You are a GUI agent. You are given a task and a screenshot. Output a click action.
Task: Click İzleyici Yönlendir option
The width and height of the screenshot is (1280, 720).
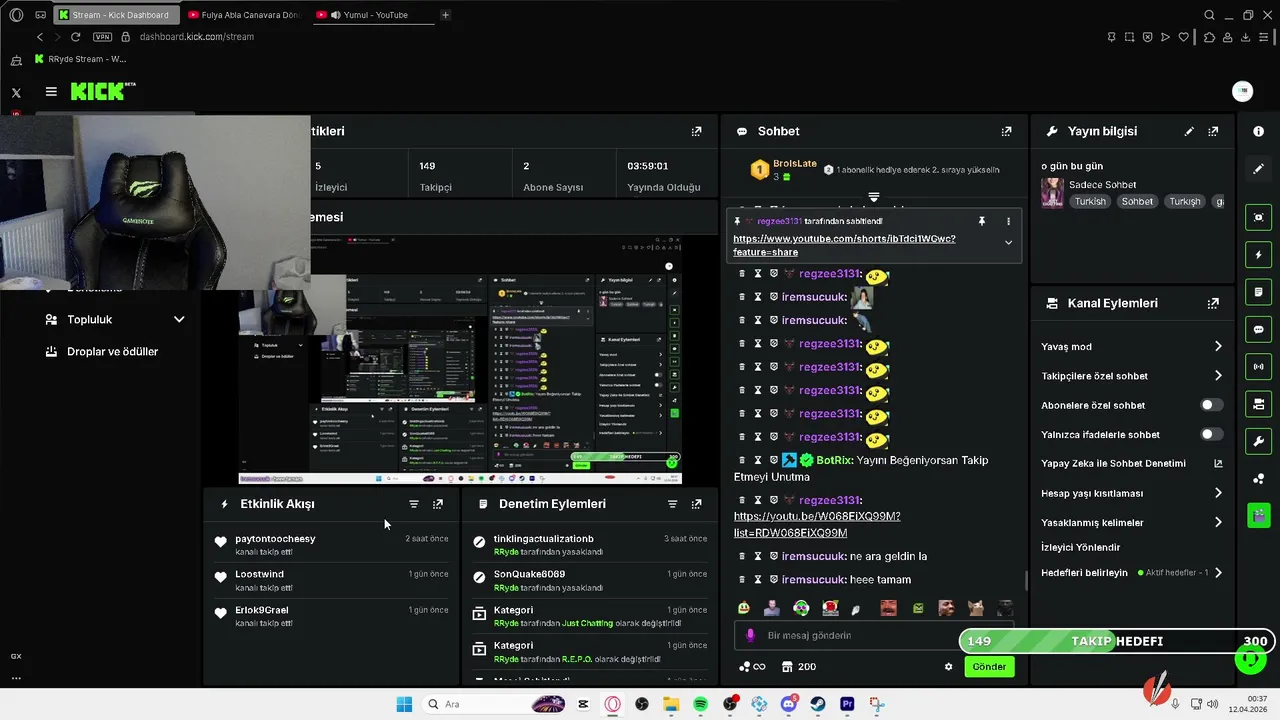click(x=1081, y=548)
